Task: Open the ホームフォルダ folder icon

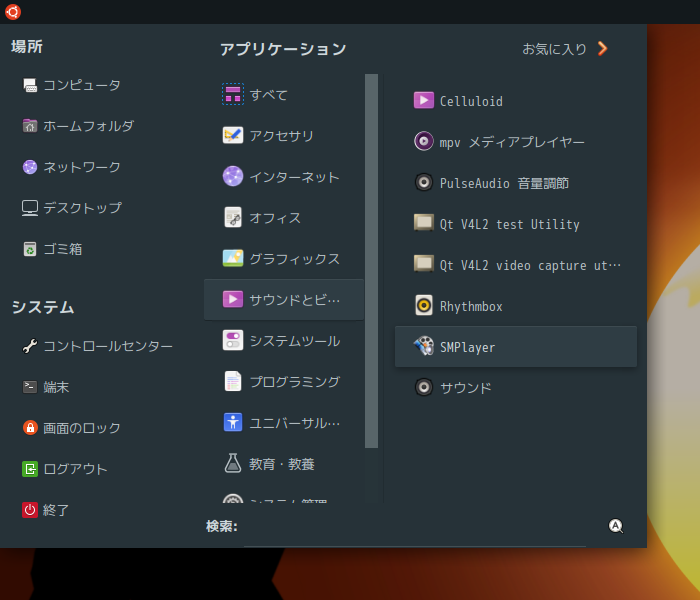Action: click(30, 126)
